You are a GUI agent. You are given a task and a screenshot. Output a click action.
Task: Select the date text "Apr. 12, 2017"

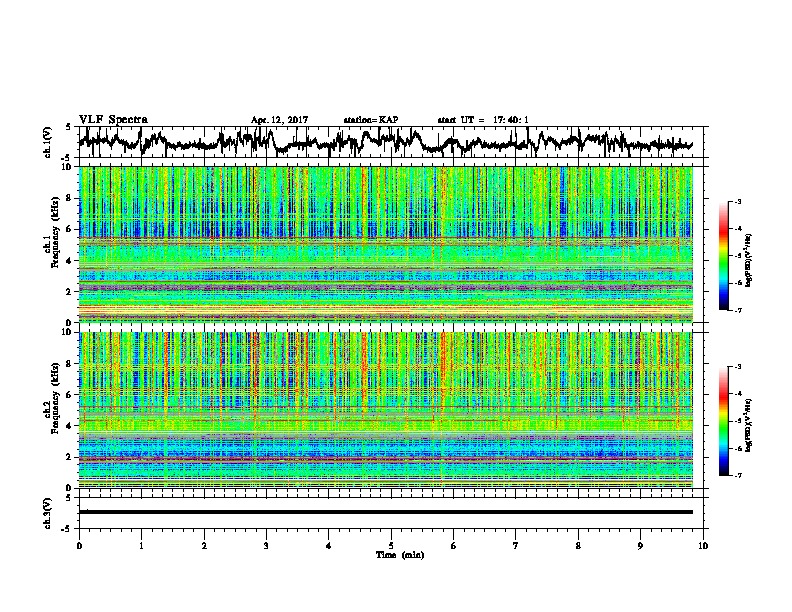click(x=279, y=120)
